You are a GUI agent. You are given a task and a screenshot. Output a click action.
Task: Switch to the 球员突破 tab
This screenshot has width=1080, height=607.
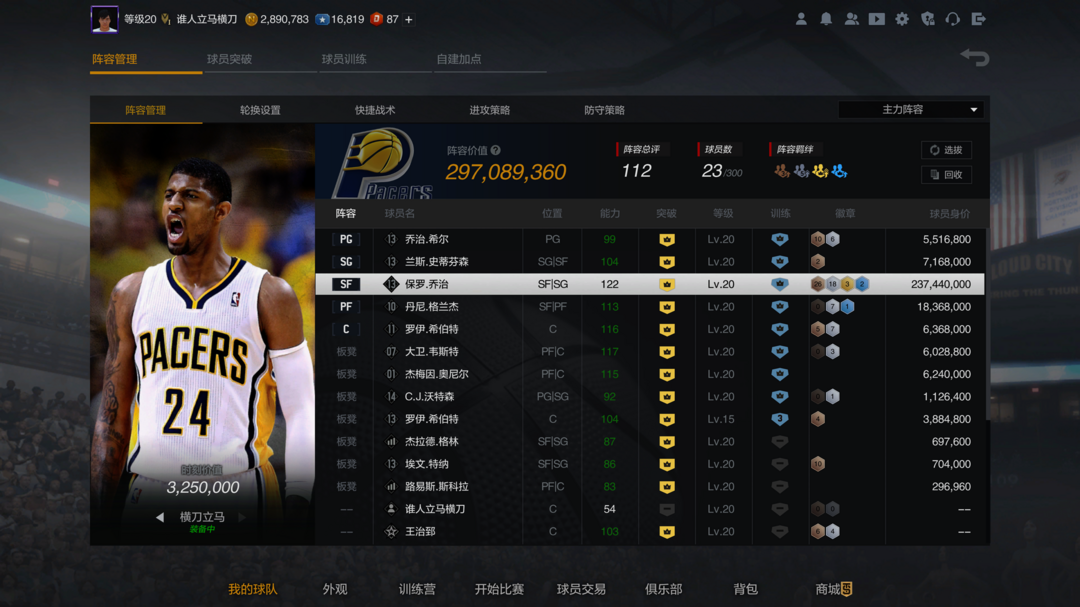point(229,59)
